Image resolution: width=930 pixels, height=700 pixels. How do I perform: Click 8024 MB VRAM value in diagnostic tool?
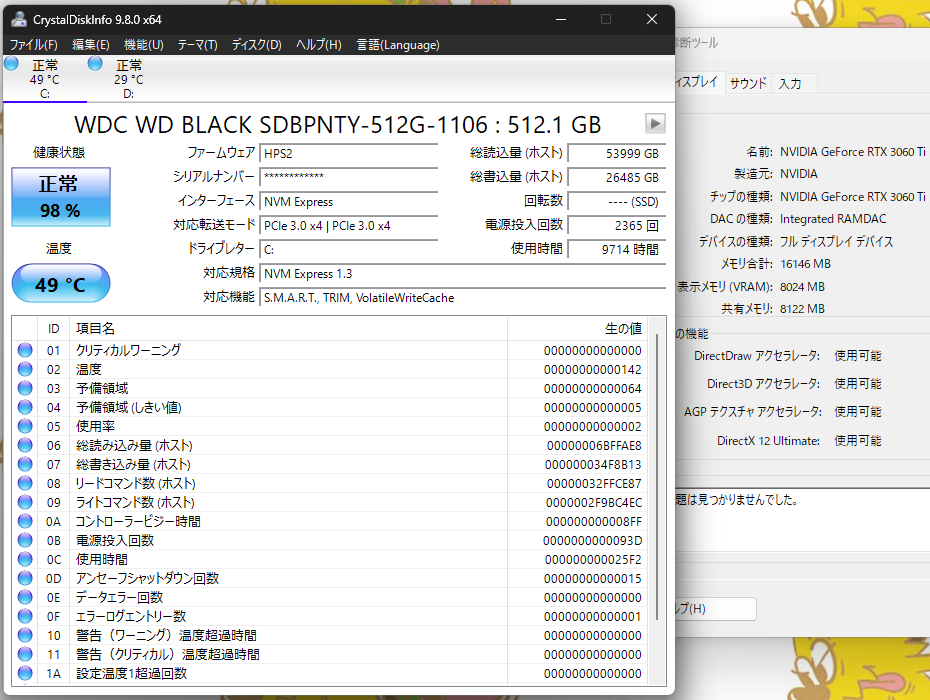802,287
